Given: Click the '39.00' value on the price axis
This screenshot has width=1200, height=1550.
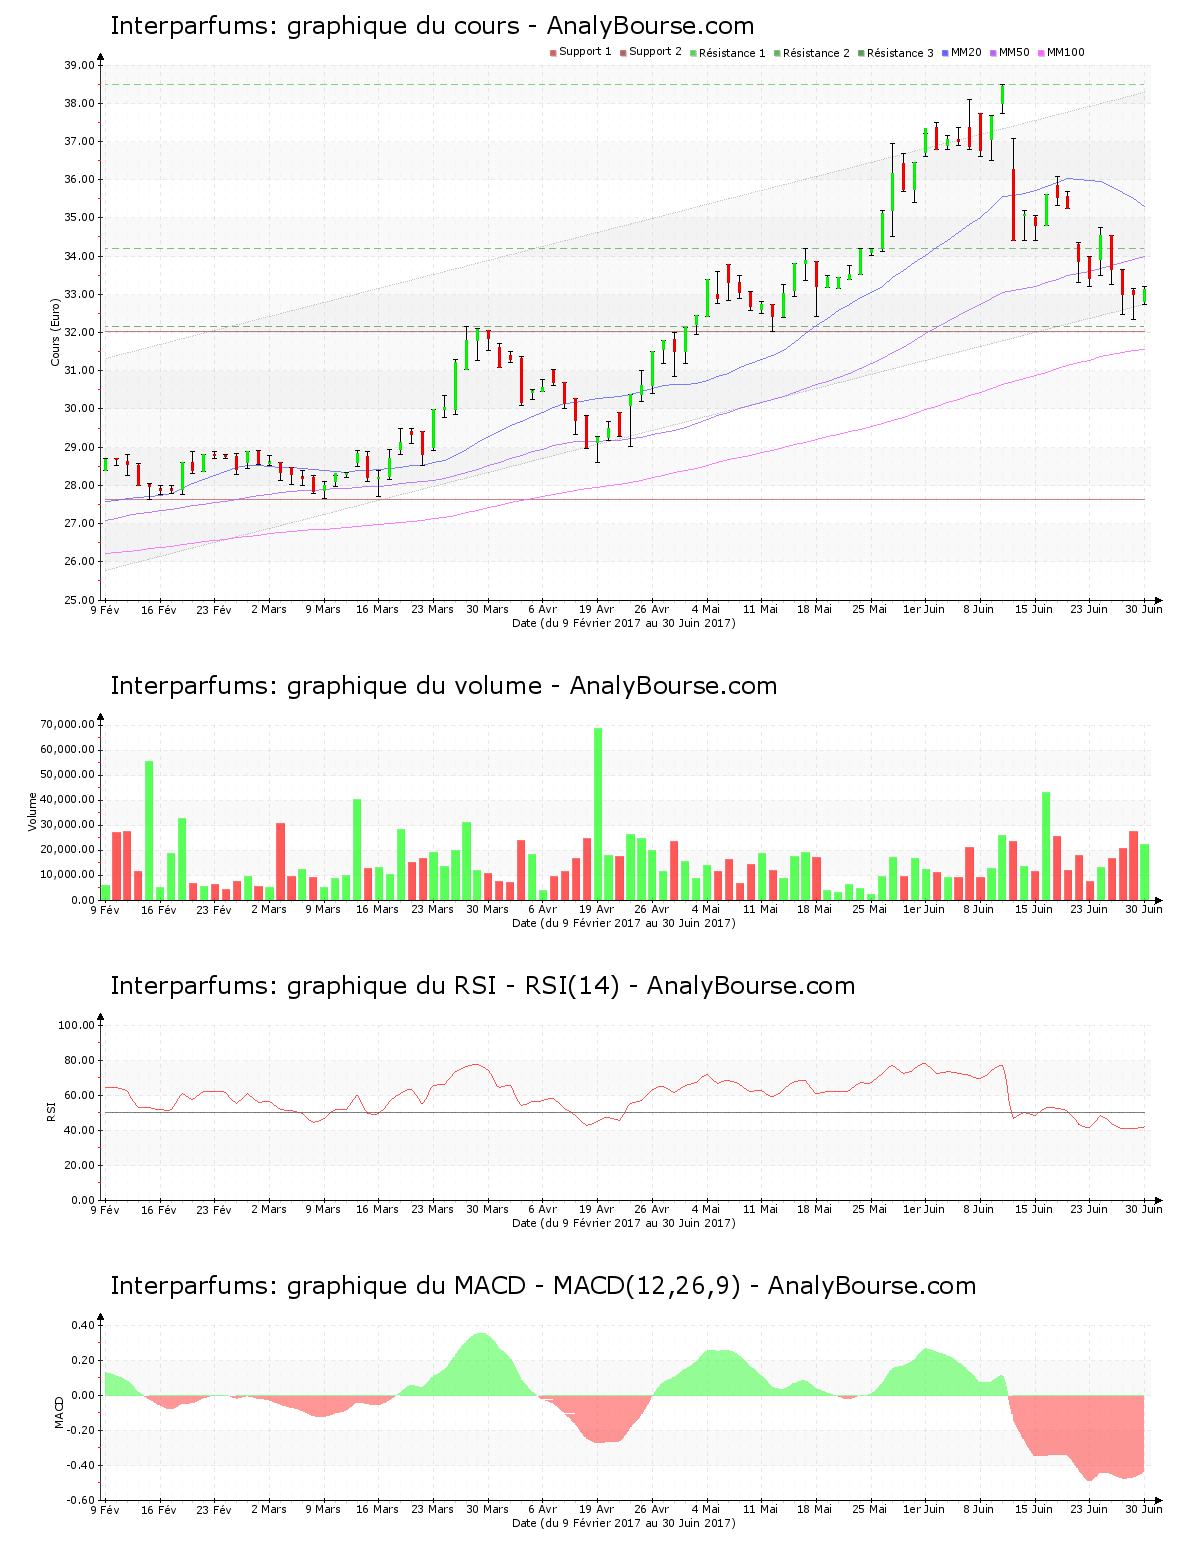Looking at the screenshot, I should click(x=79, y=65).
